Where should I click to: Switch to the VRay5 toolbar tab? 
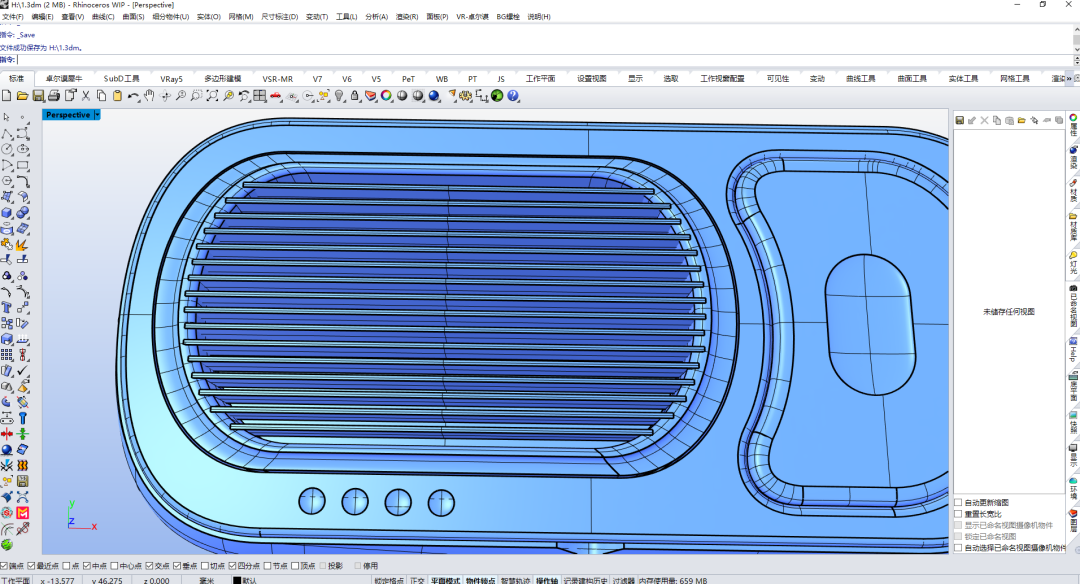coord(171,78)
